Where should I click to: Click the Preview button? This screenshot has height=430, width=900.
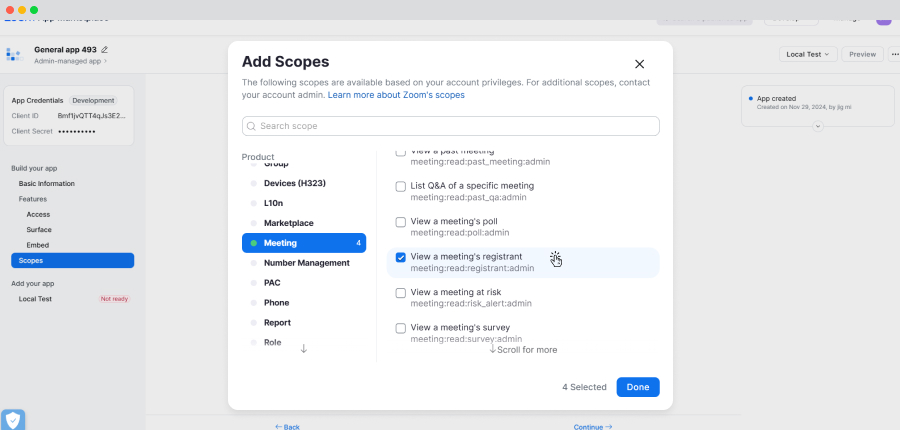pos(862,54)
